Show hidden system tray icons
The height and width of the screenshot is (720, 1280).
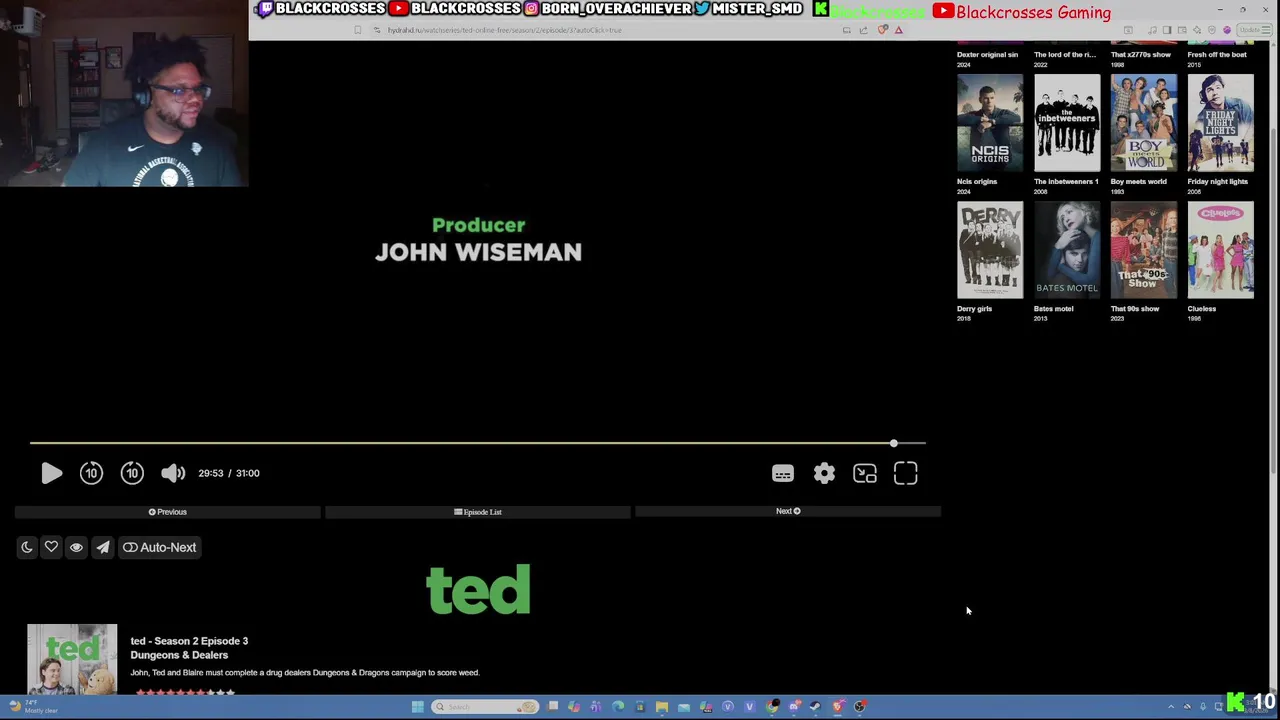(x=1171, y=707)
